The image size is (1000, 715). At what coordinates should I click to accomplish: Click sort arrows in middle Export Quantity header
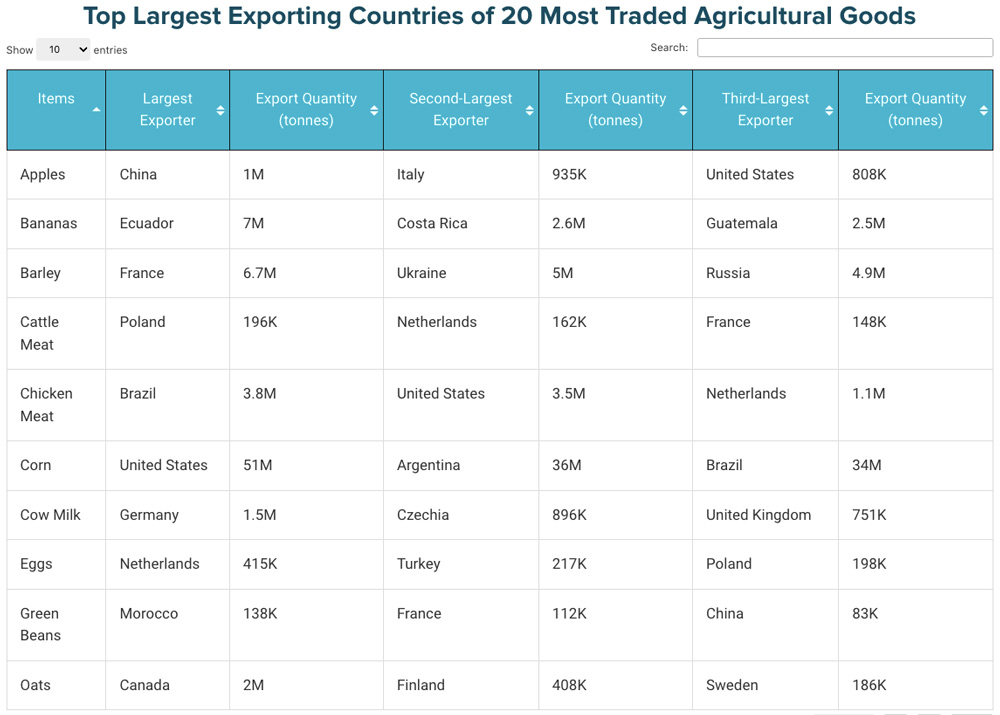click(683, 110)
